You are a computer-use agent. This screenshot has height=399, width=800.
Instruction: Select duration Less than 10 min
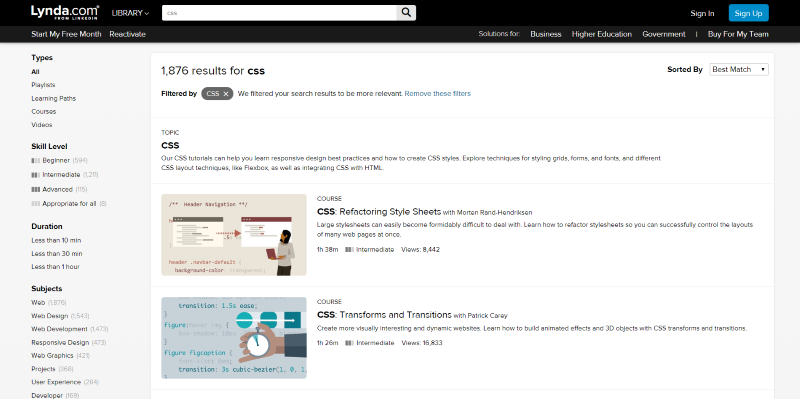coord(56,240)
